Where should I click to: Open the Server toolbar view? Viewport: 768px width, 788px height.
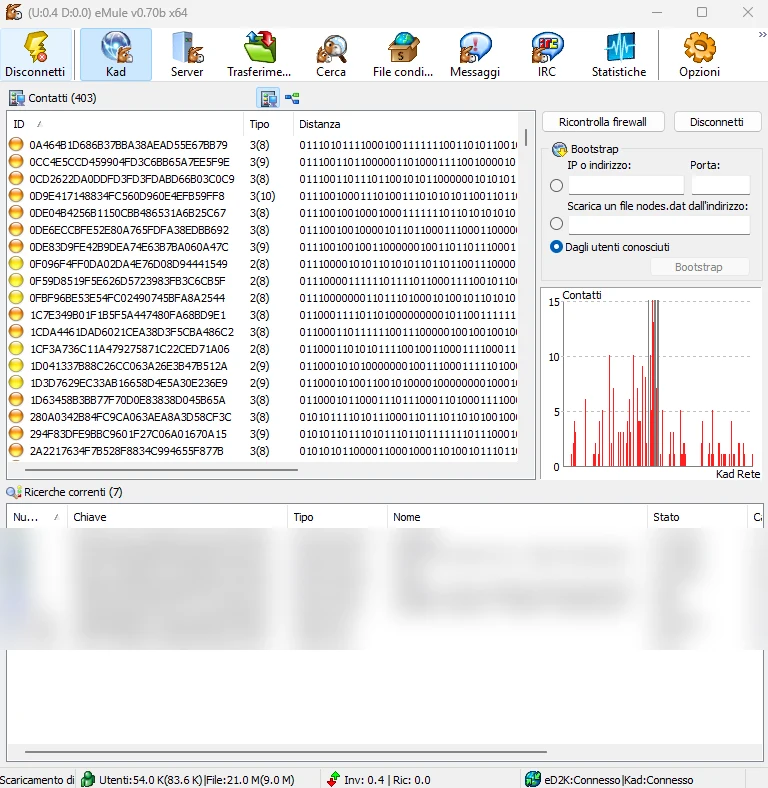(187, 54)
